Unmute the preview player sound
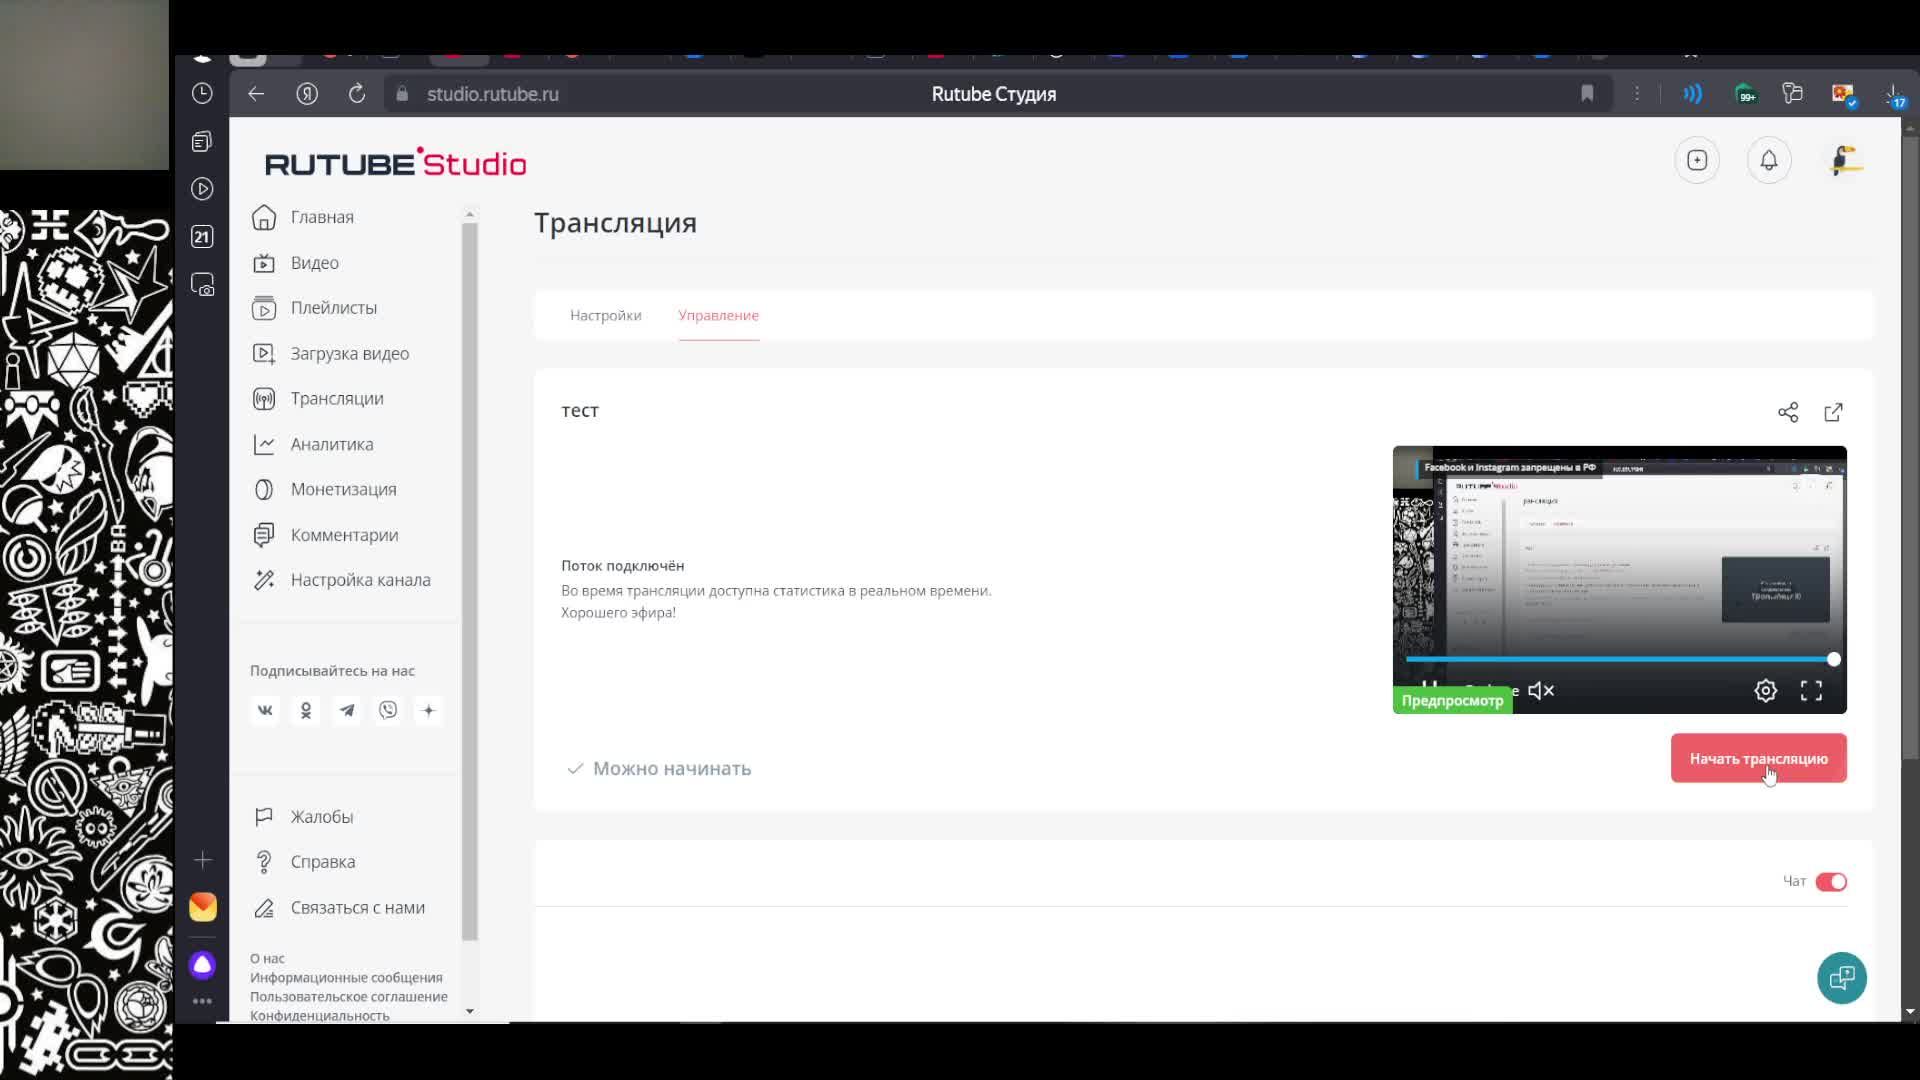The height and width of the screenshot is (1080, 1920). [x=1541, y=690]
